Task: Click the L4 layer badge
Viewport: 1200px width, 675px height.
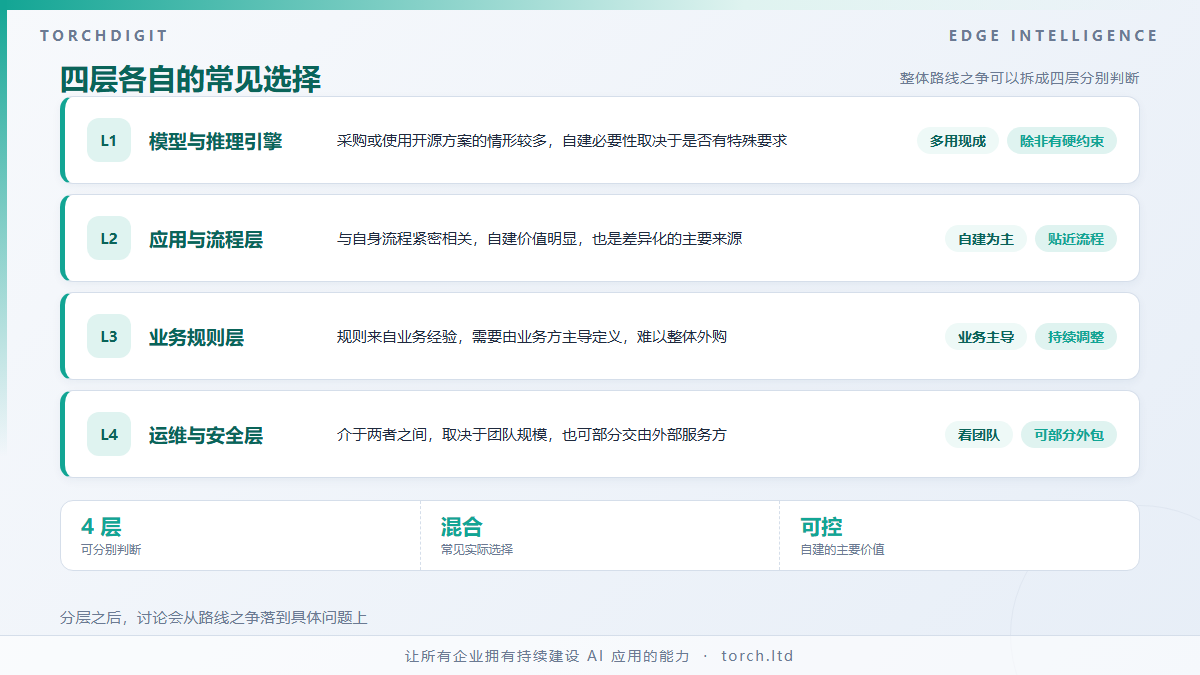Action: (109, 435)
